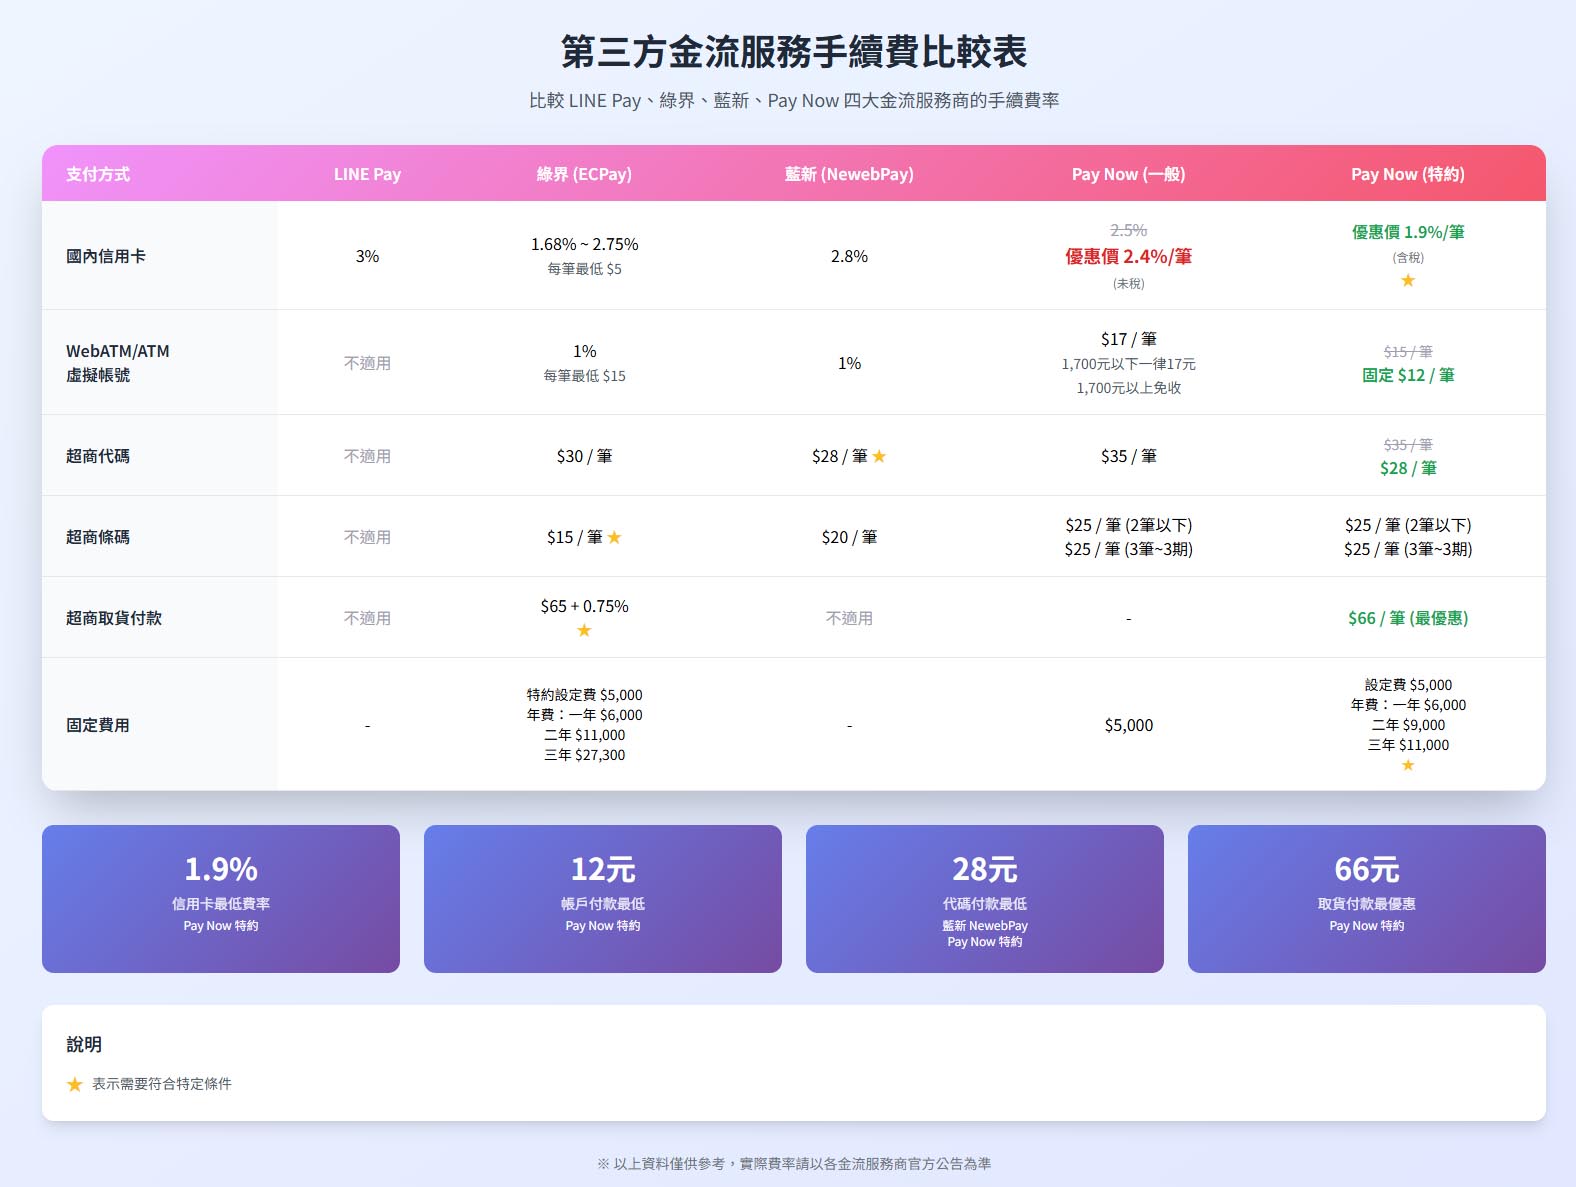Click the 說明 section heading
1576x1187 pixels.
coord(84,1044)
